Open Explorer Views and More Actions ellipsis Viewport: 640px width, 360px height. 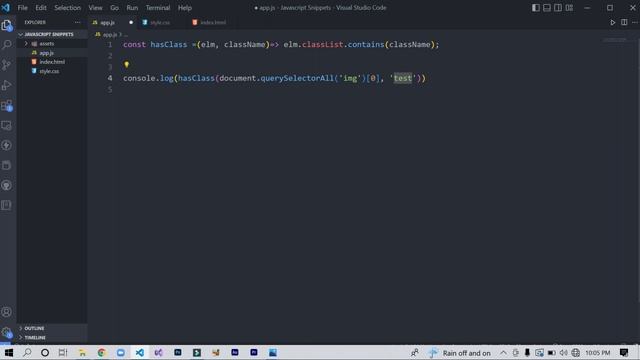click(x=78, y=22)
